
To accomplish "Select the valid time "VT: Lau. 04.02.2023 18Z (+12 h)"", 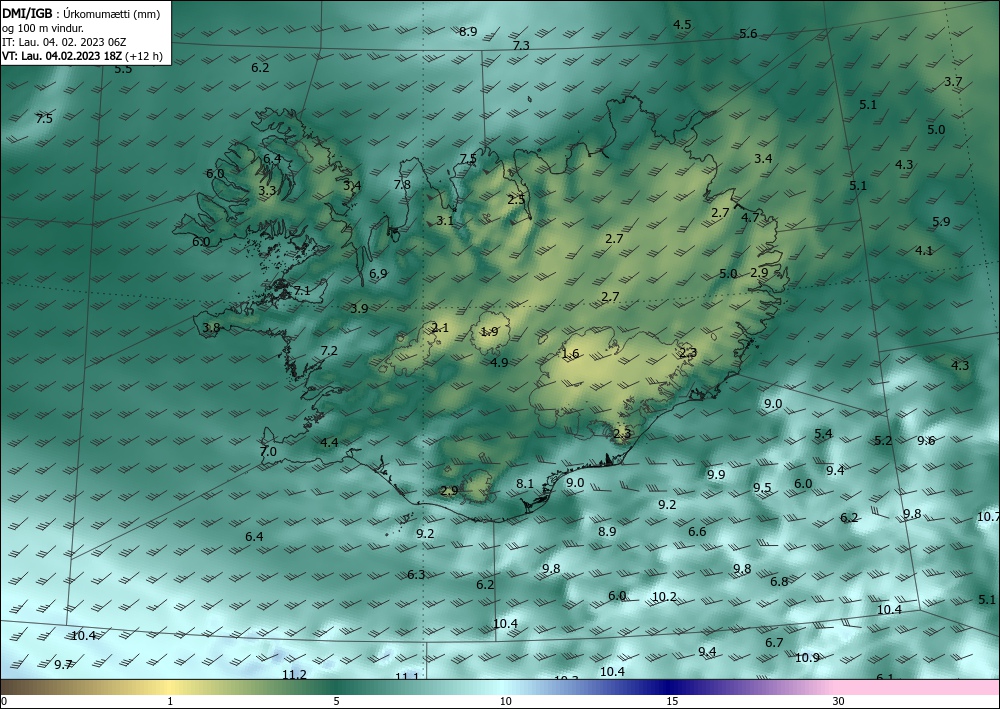I will (82, 56).
